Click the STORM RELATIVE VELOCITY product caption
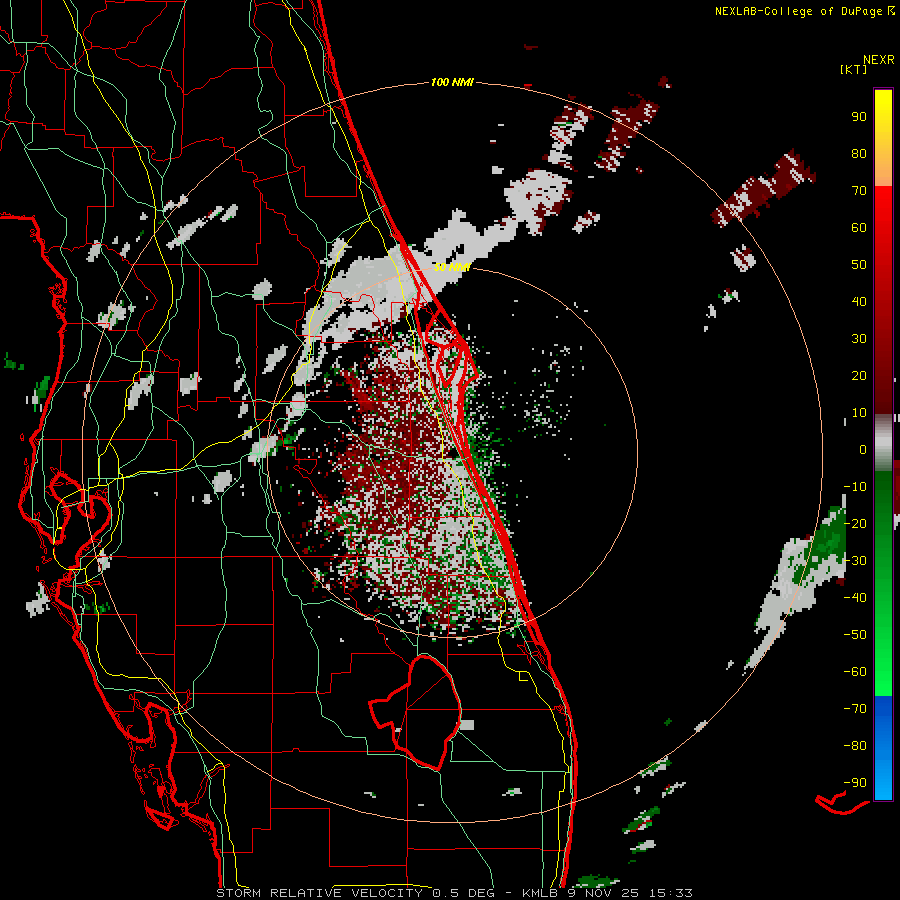 (x=319, y=893)
